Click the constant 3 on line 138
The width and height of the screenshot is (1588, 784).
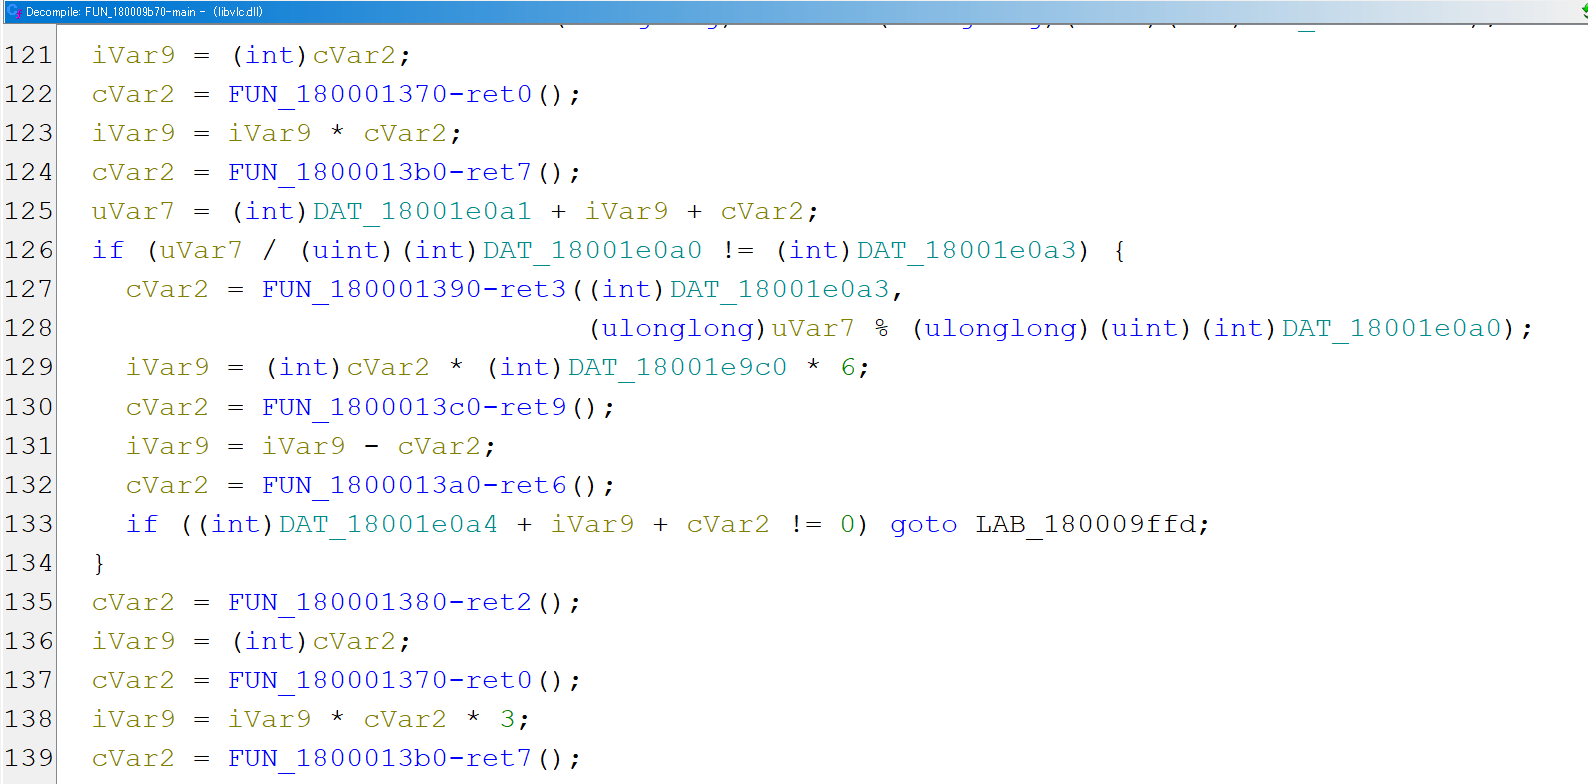pos(508,719)
